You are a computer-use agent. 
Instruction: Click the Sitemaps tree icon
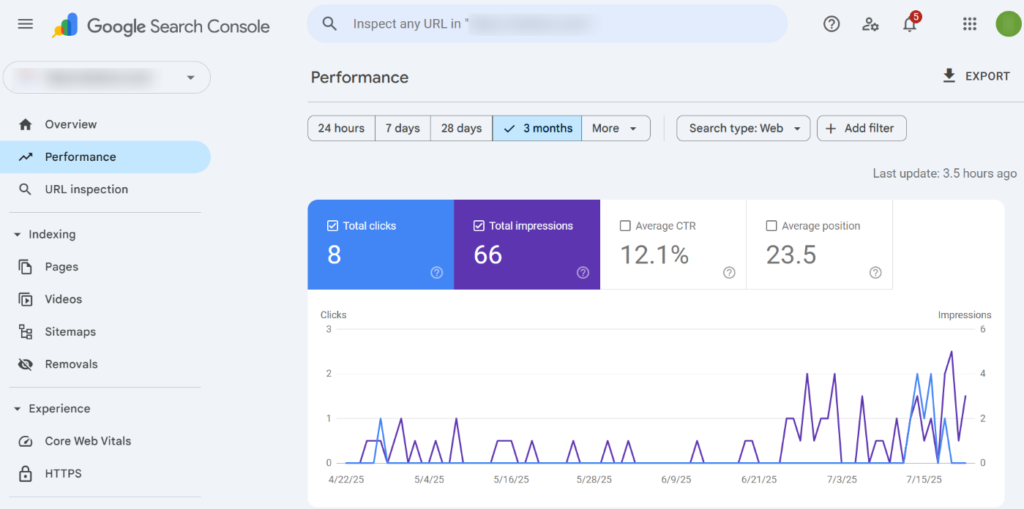tap(25, 332)
